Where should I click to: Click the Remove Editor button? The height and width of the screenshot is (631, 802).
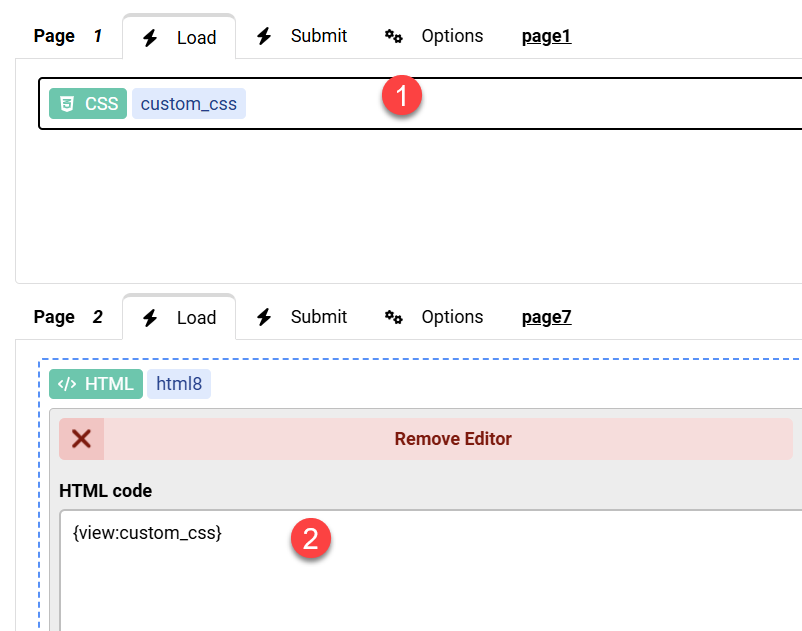(x=452, y=438)
